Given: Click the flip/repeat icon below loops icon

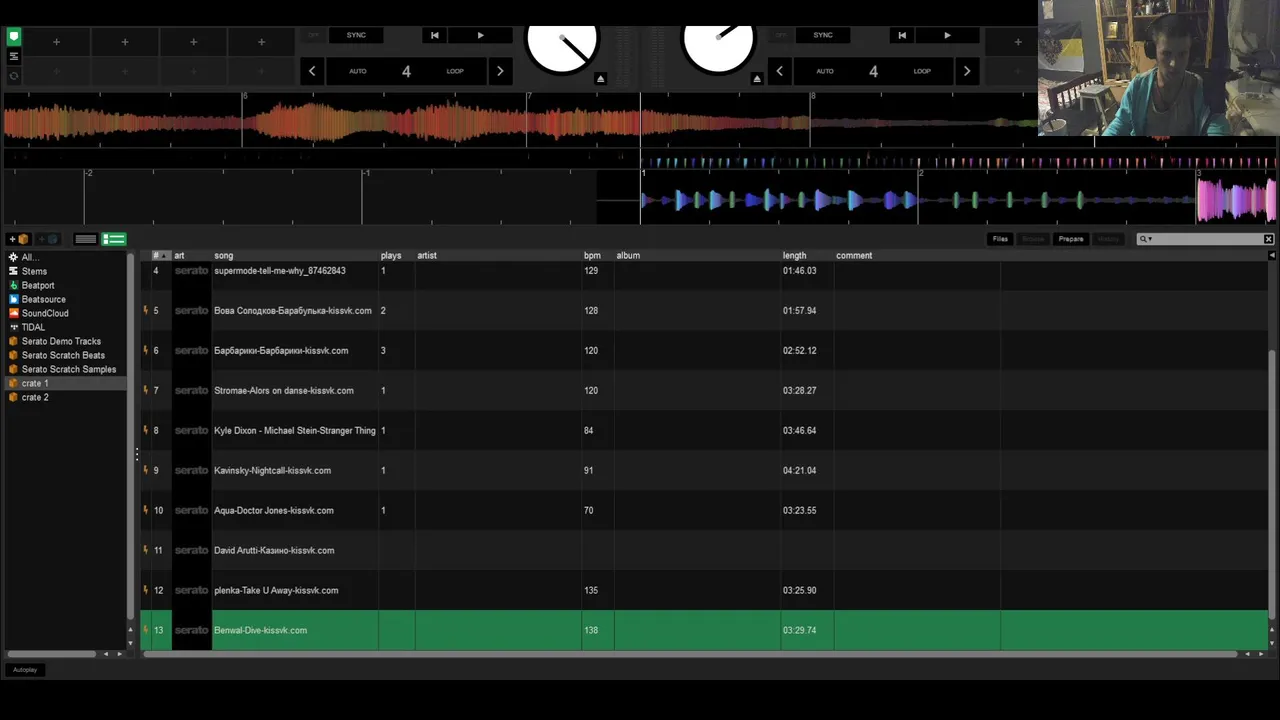Looking at the screenshot, I should [14, 75].
